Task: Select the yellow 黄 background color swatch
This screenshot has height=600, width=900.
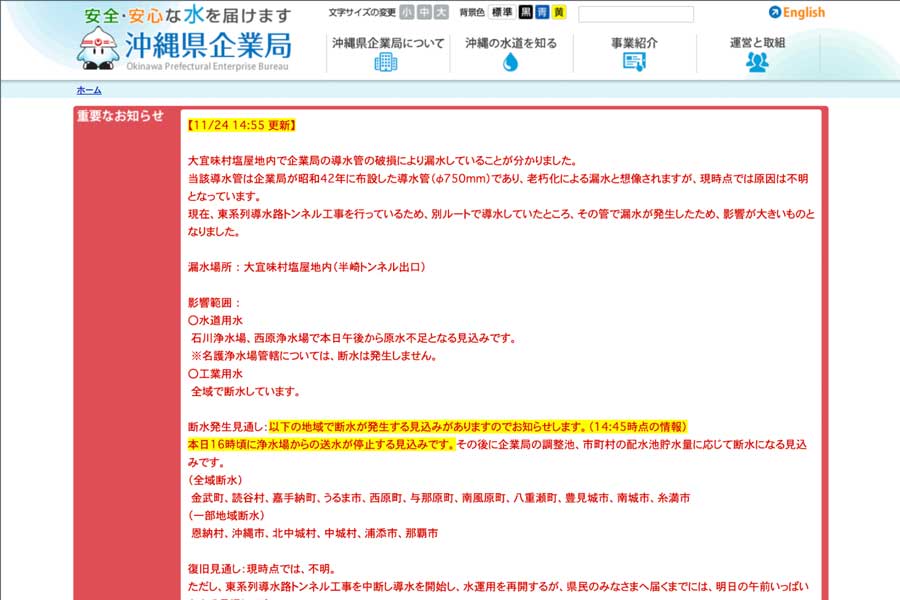Action: 559,11
